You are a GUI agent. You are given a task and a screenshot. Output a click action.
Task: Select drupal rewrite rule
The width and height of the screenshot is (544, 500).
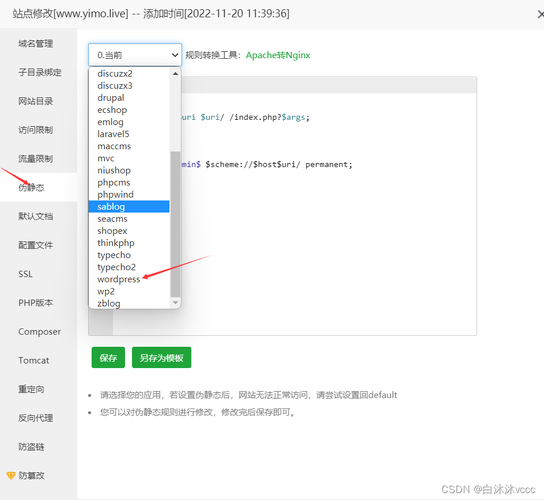tap(129, 98)
